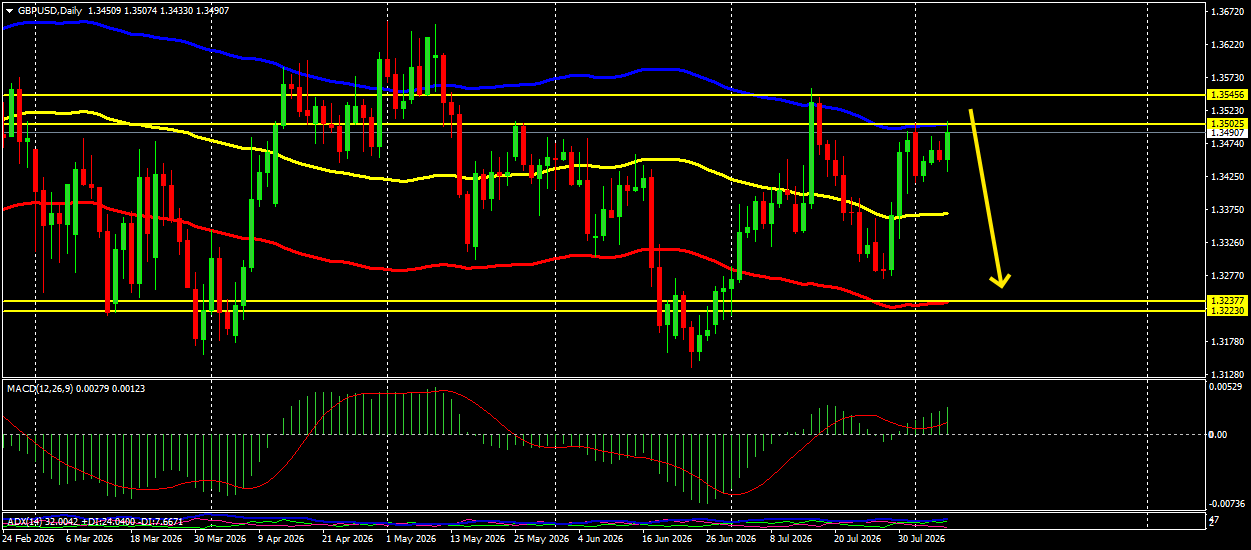Screen dimensions: 1251x550
Task: Click the 1.35730 price scale value
Action: (1226, 78)
